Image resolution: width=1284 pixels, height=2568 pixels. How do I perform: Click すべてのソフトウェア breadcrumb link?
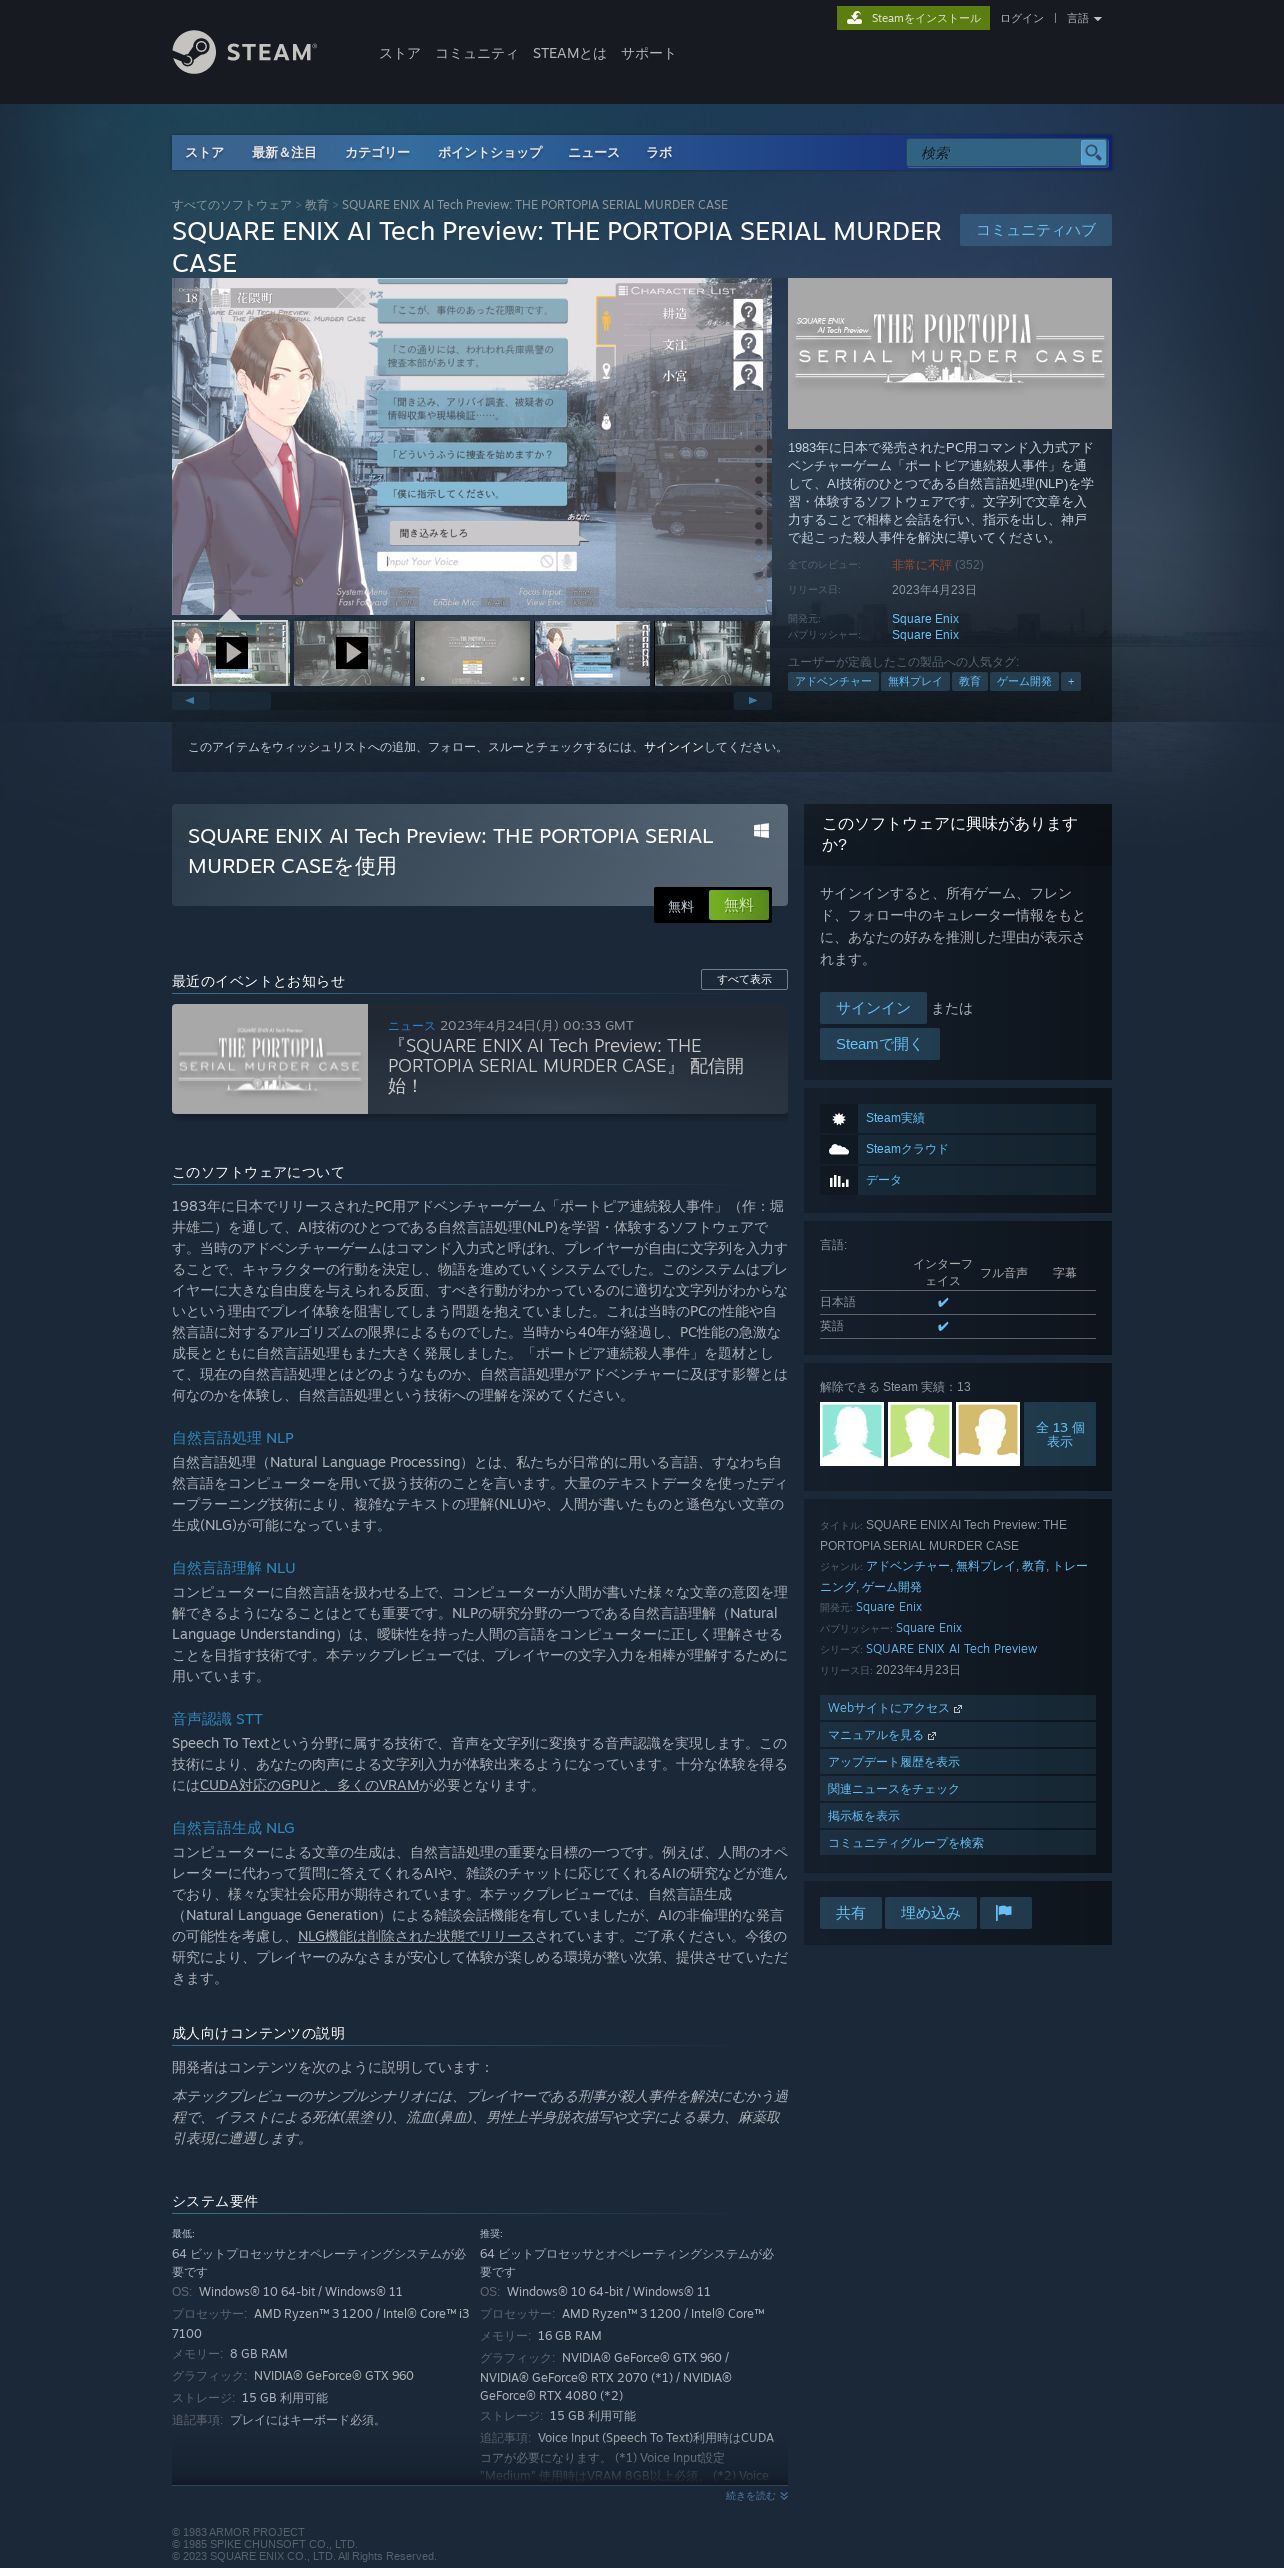coord(232,204)
